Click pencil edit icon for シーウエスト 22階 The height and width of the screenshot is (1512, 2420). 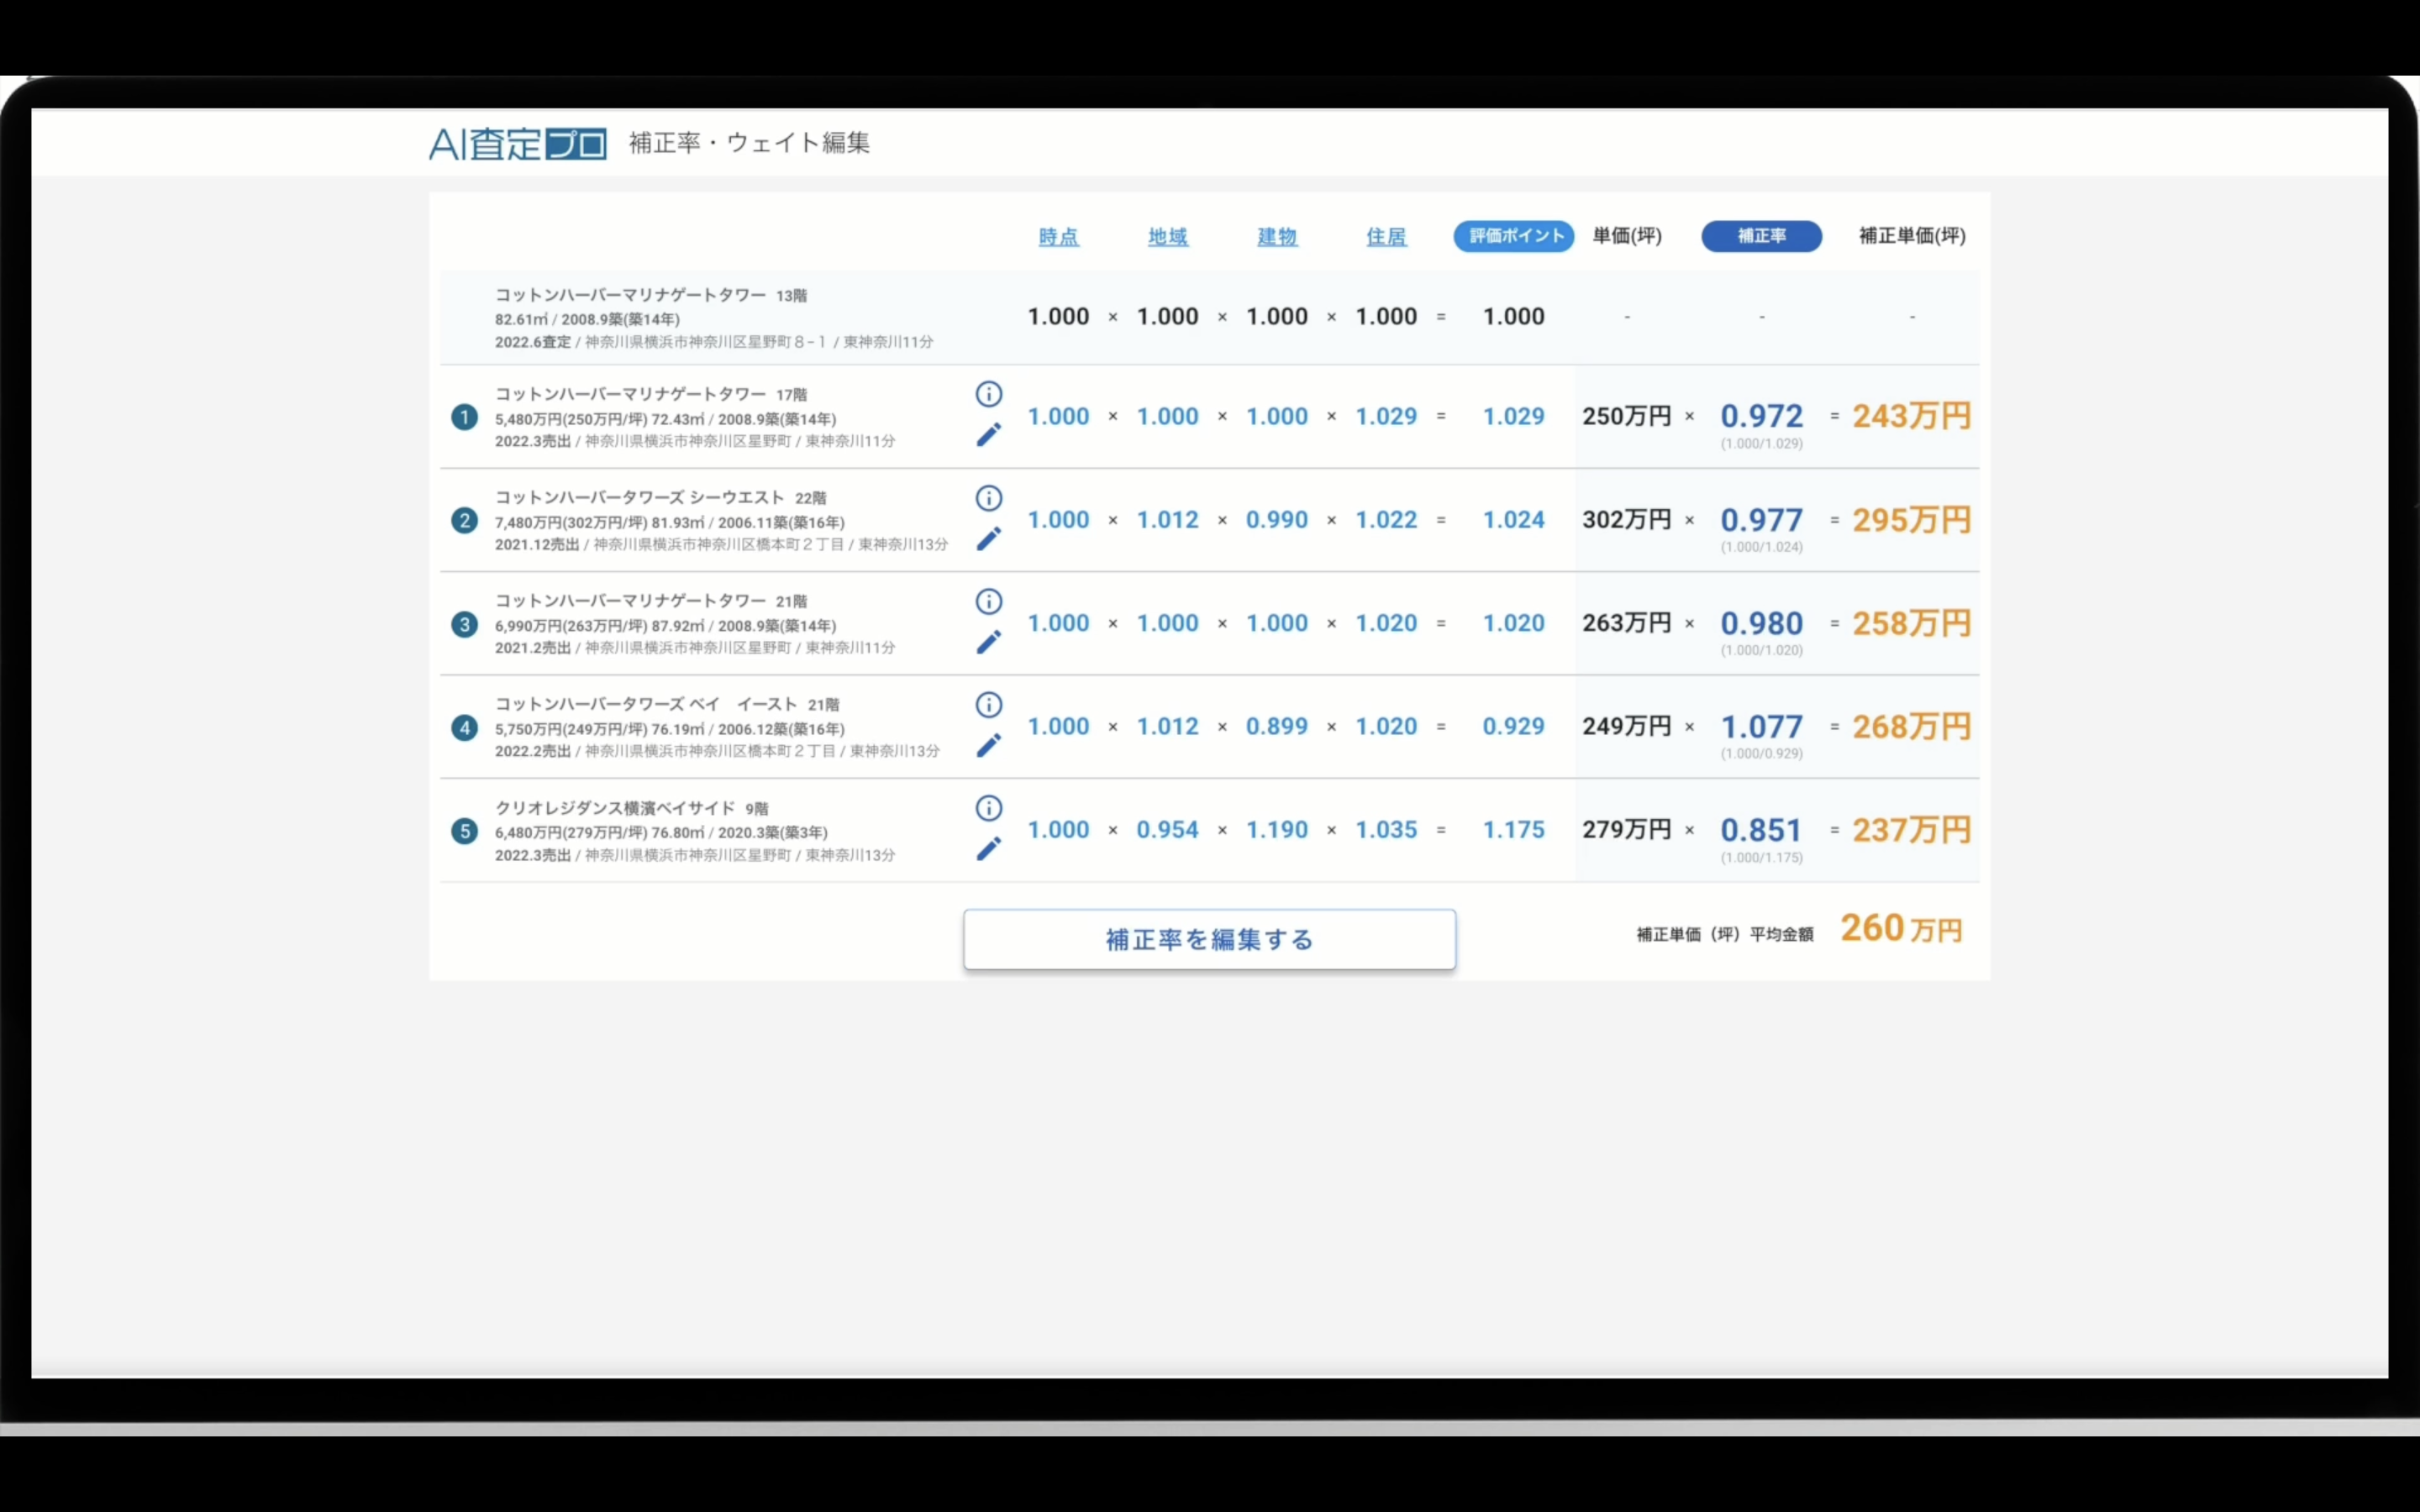click(x=988, y=539)
